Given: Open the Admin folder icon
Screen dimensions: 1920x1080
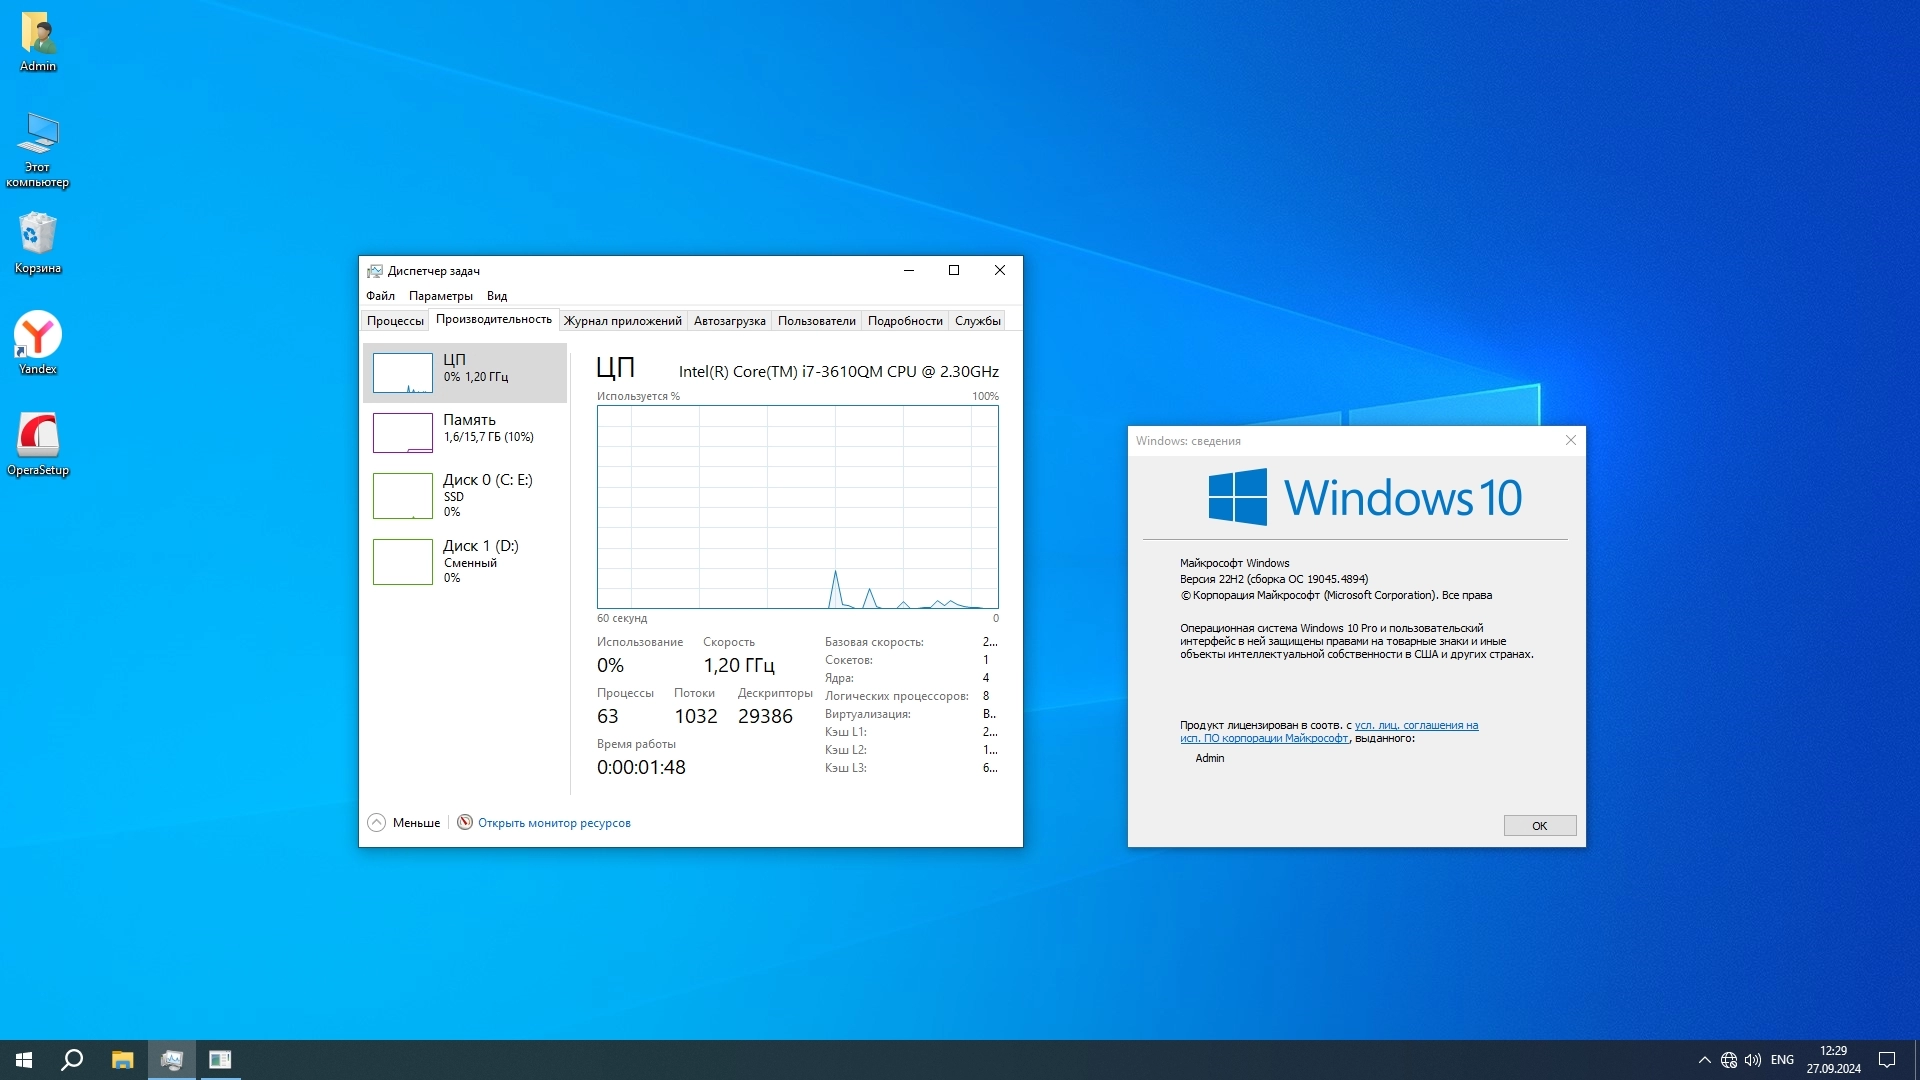Looking at the screenshot, I should click(38, 34).
